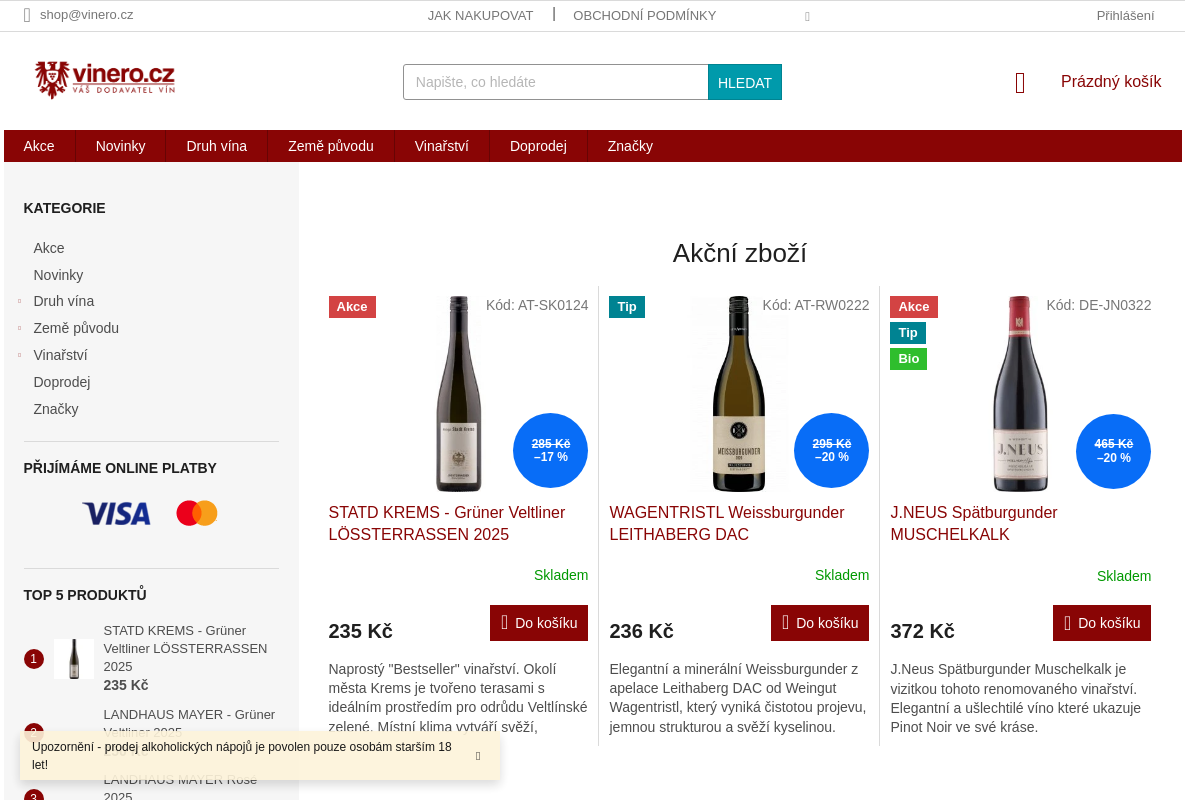This screenshot has width=1200, height=800.
Task: Open the Přihlášení login link
Action: click(x=1125, y=15)
